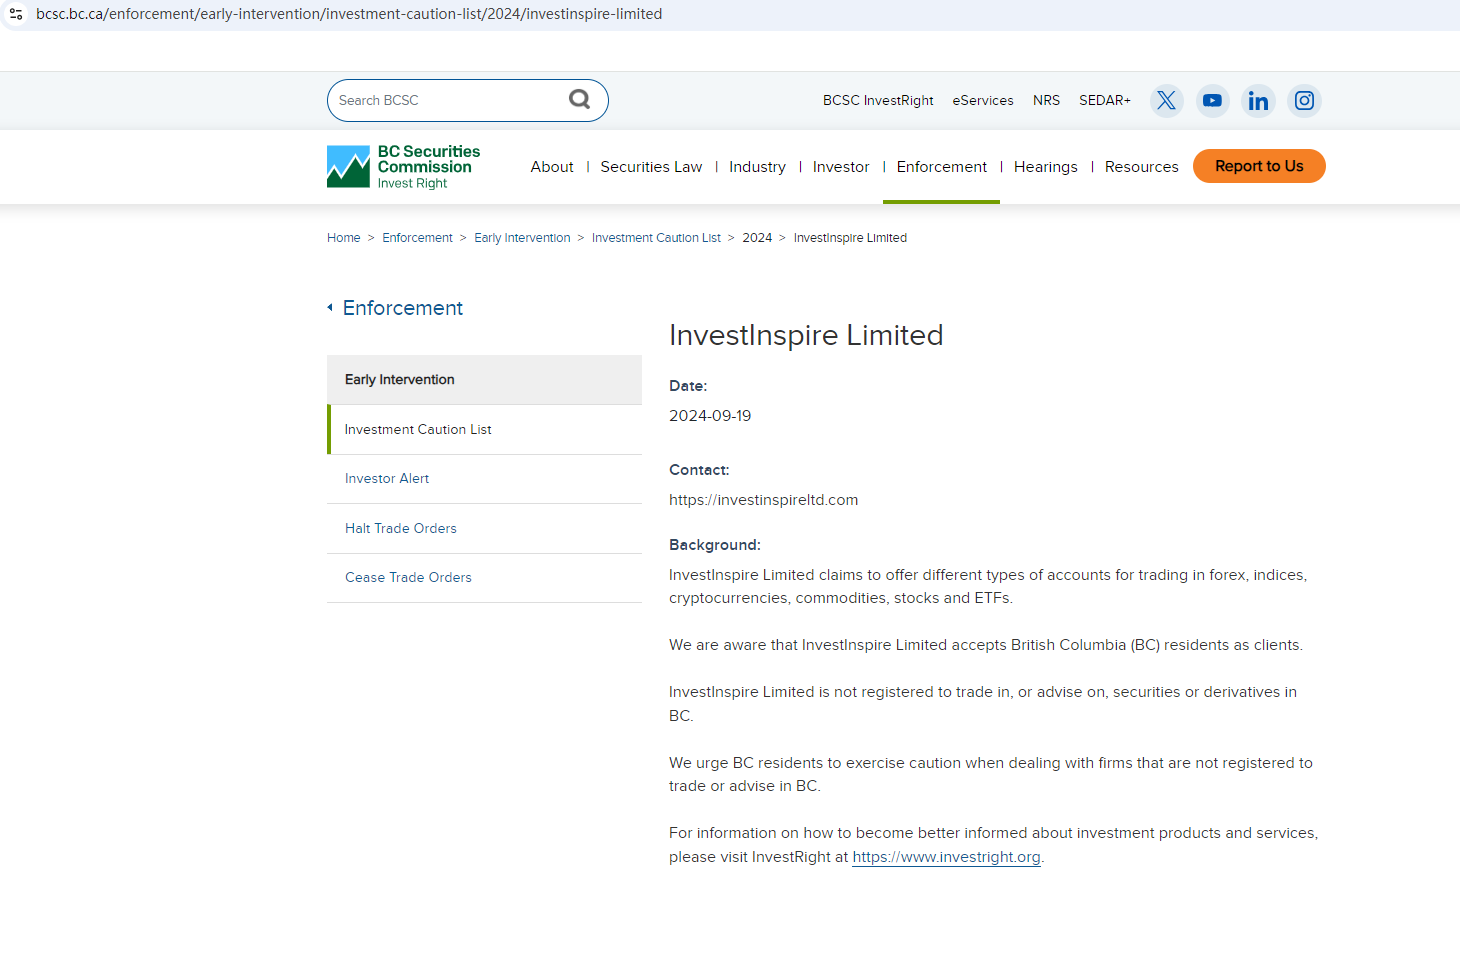Click Investment Caution List breadcrumb
Viewport: 1460px width, 974px height.
click(656, 238)
